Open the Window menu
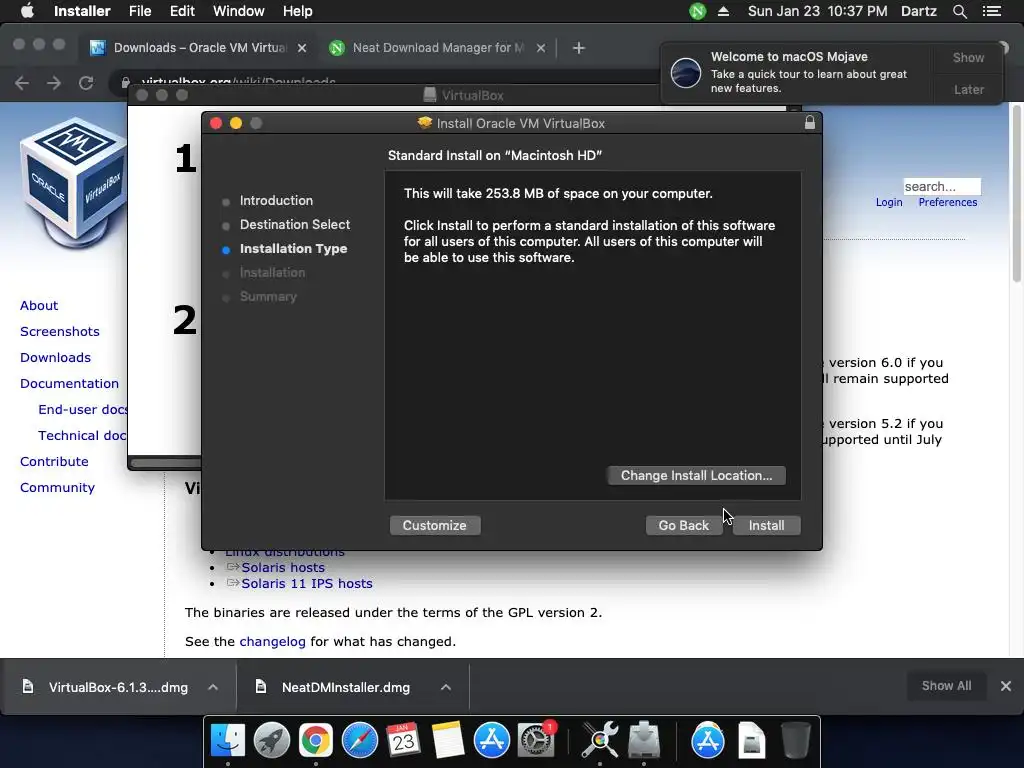This screenshot has width=1024, height=768. tap(238, 11)
